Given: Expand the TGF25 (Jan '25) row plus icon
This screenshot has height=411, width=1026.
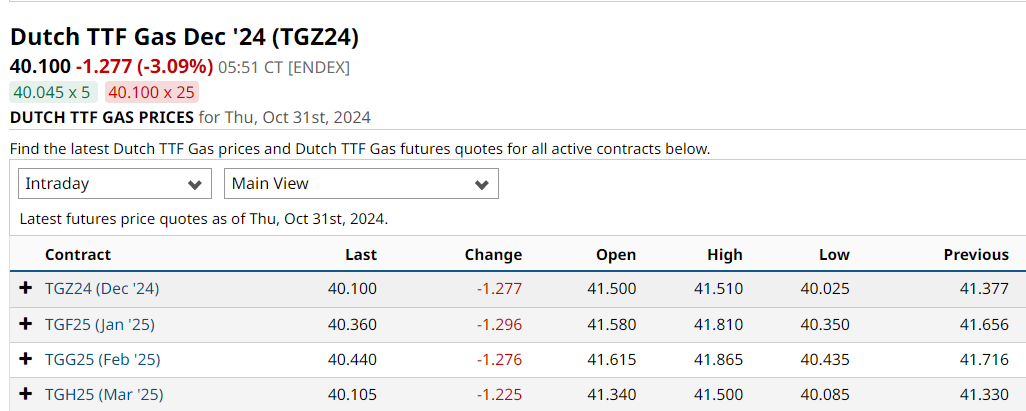Looking at the screenshot, I should (26, 324).
